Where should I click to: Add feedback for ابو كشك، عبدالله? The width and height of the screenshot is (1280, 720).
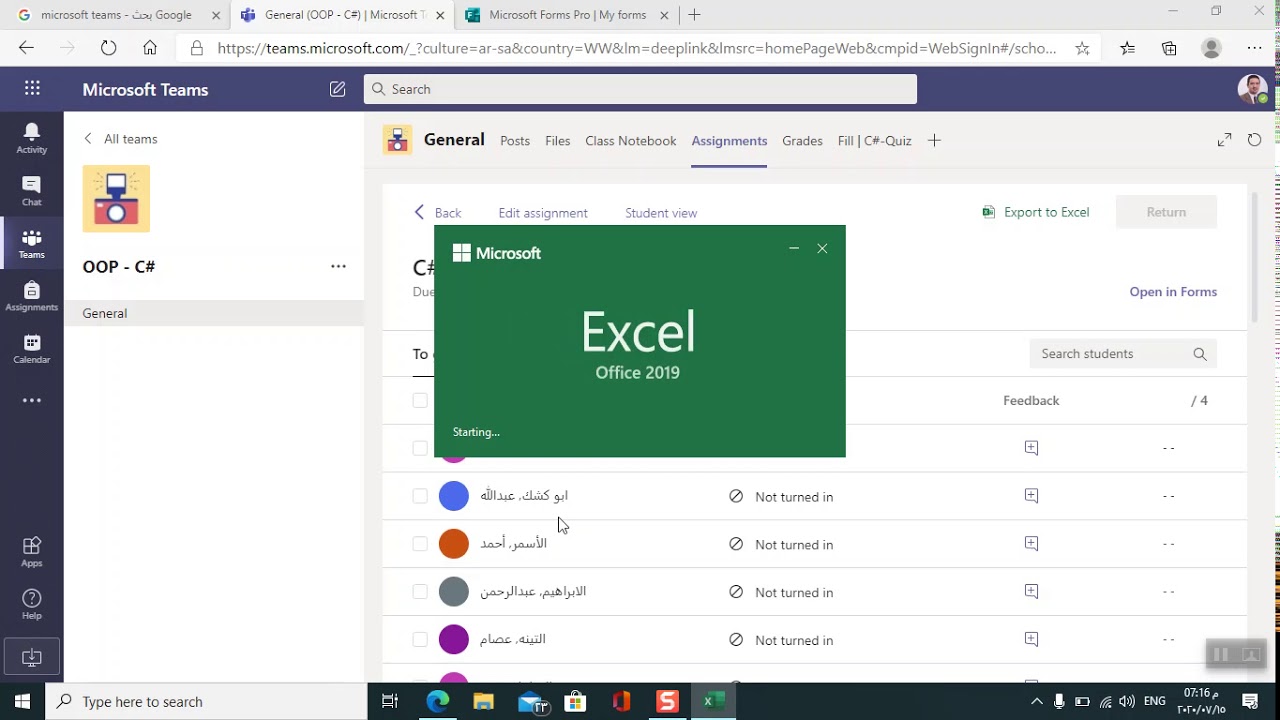(x=1031, y=496)
